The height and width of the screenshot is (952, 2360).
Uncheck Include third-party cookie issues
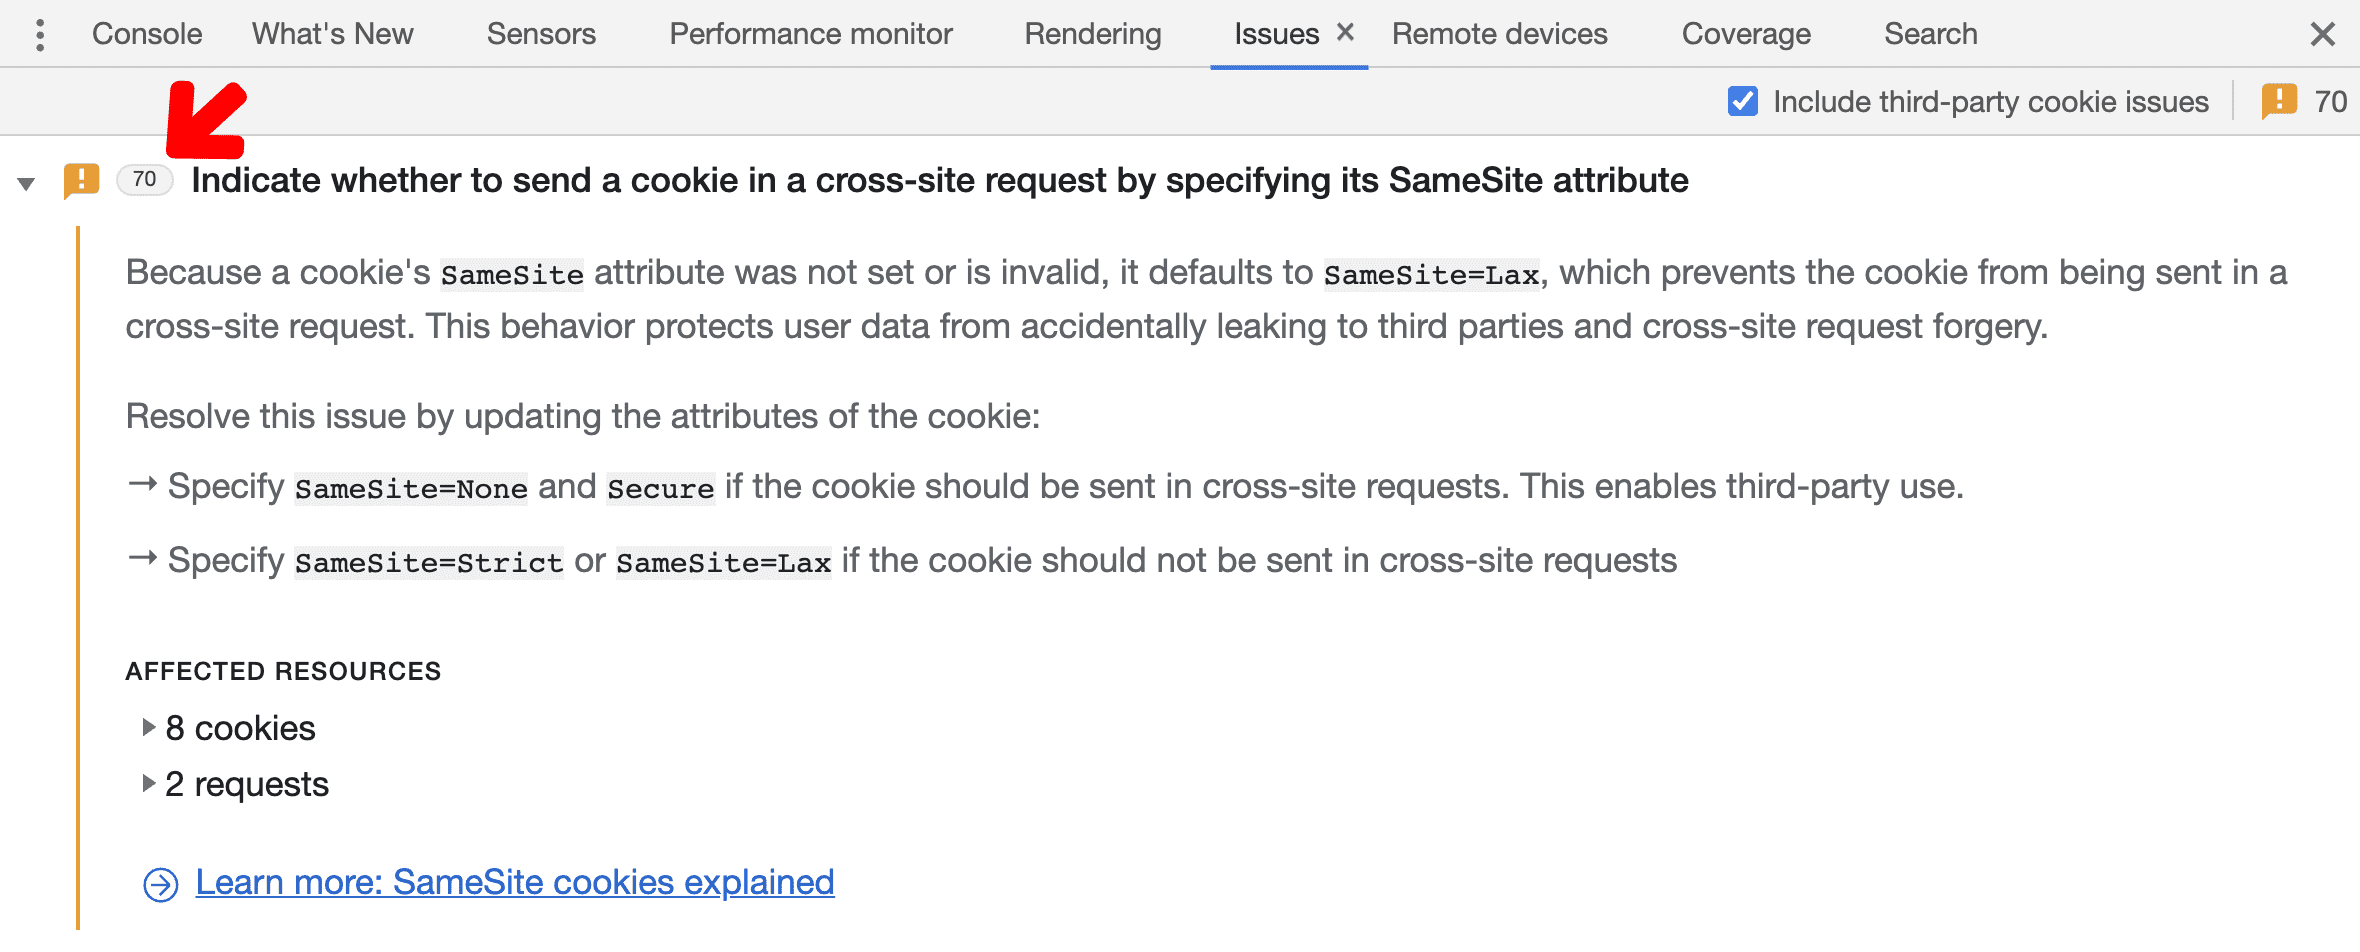tap(1742, 100)
